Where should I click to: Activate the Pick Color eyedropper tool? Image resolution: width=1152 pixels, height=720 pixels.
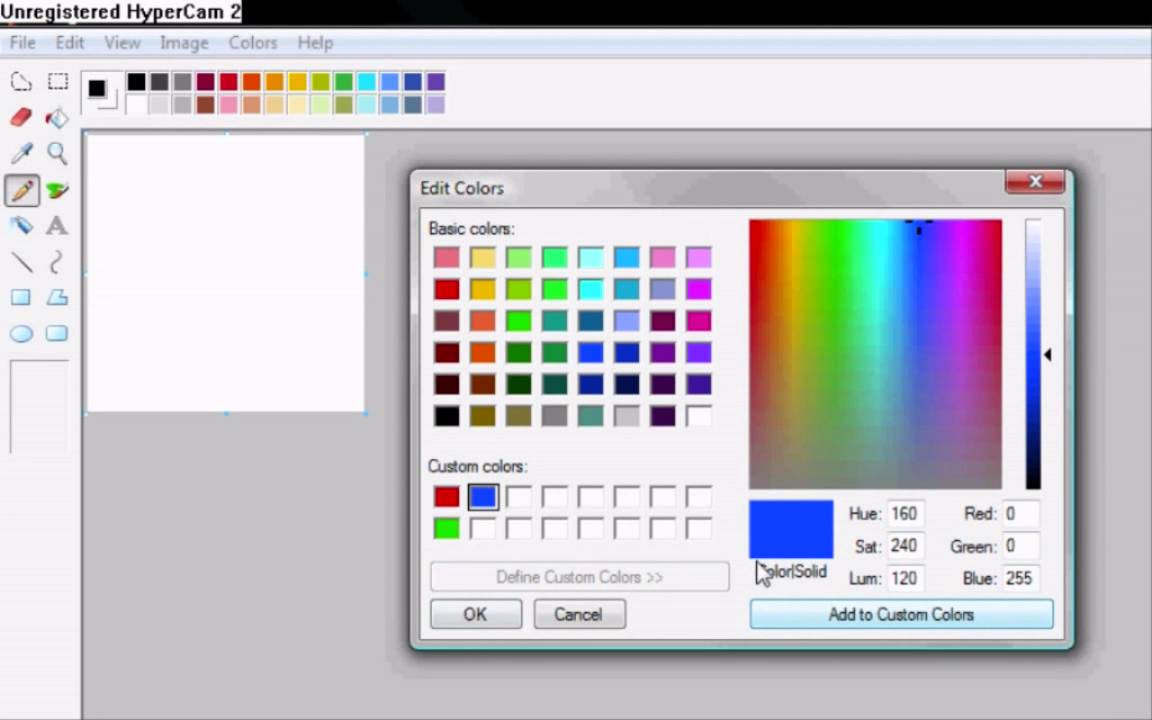tap(21, 154)
